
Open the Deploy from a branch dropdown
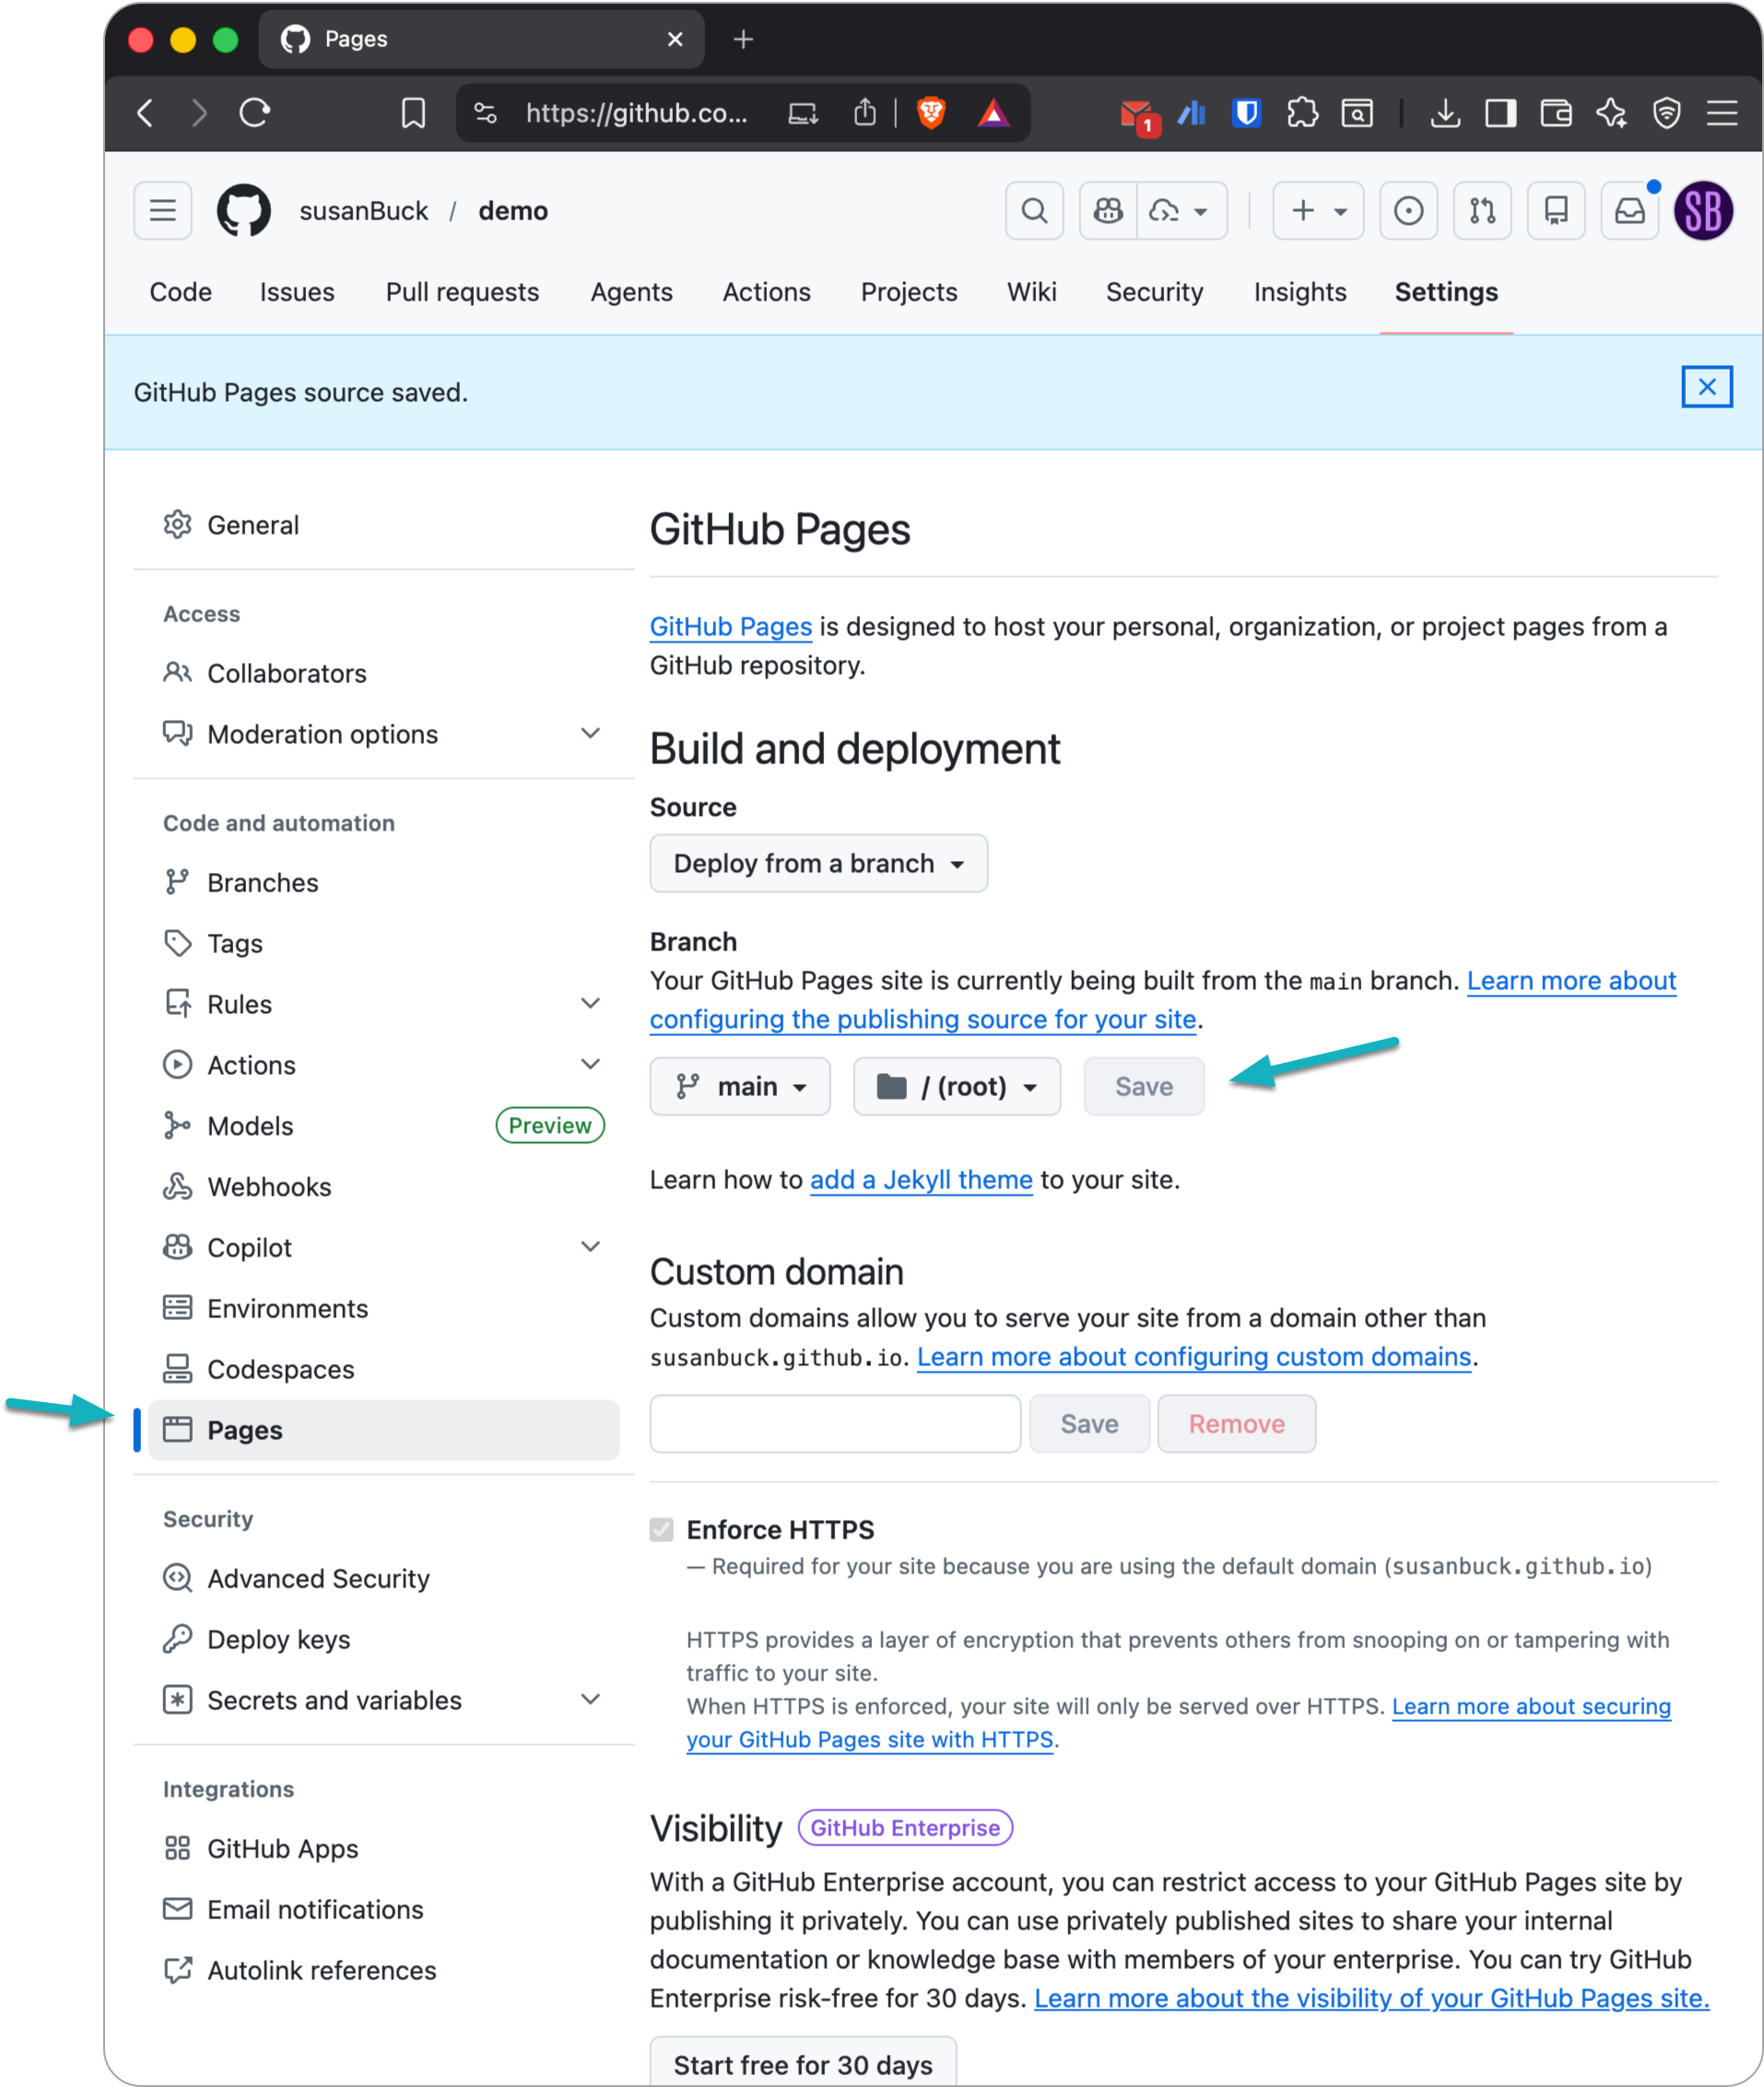[x=818, y=863]
